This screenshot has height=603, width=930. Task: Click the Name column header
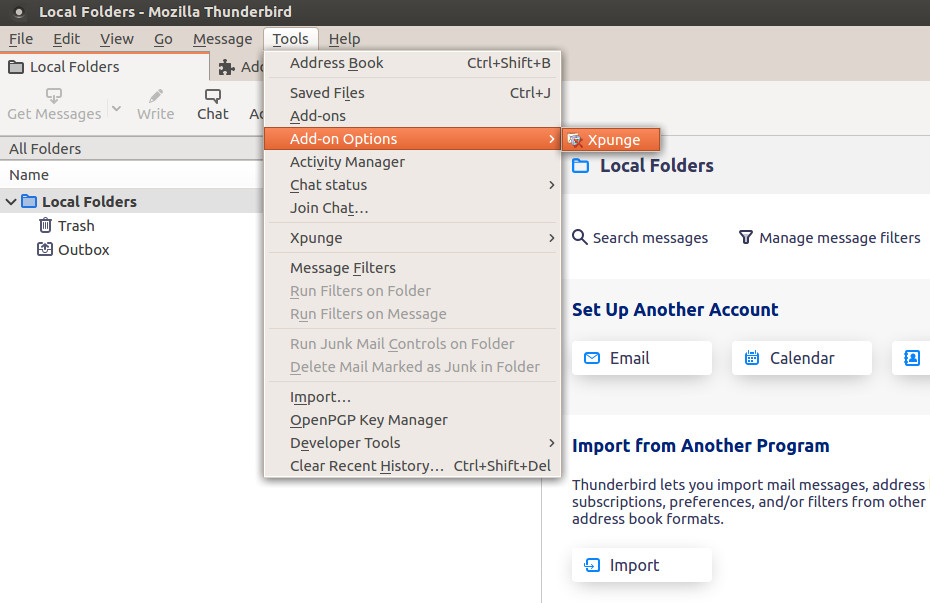click(x=132, y=175)
